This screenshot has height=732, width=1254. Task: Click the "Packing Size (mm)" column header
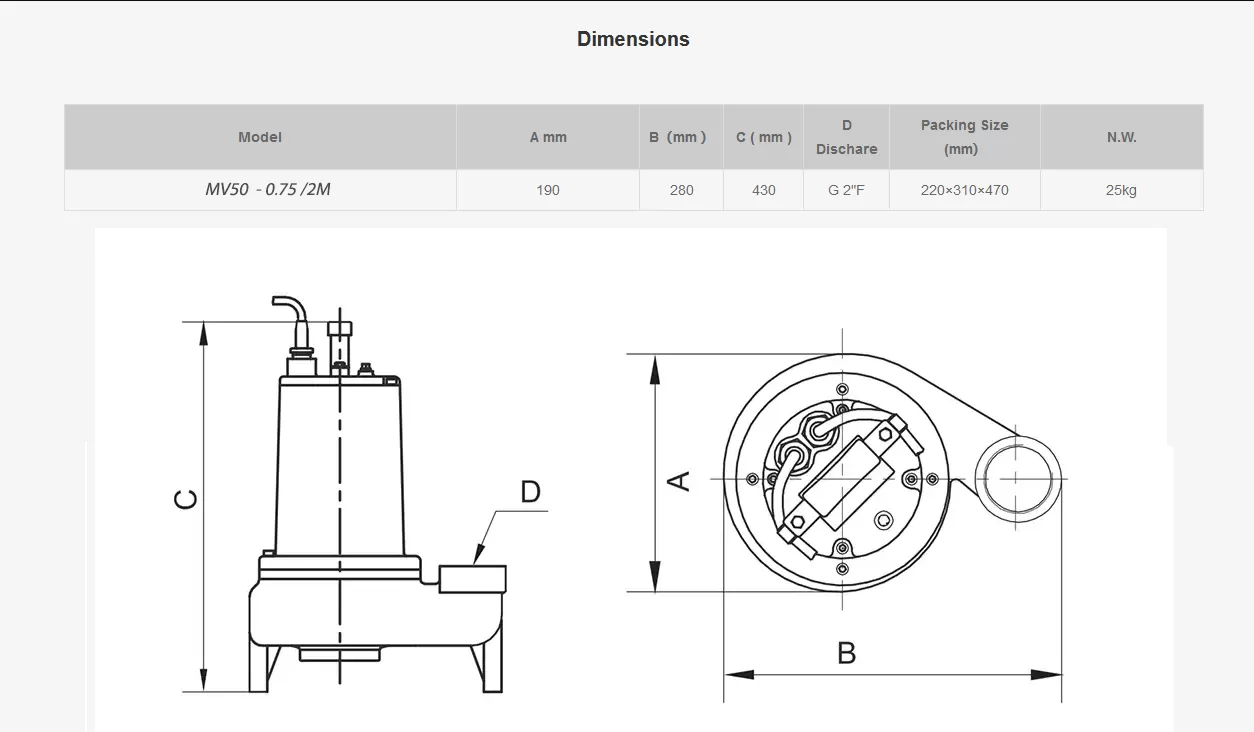[964, 137]
